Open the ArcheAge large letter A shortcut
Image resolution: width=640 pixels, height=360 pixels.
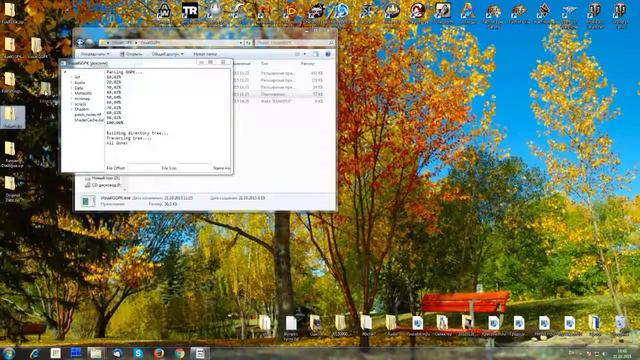[467, 11]
